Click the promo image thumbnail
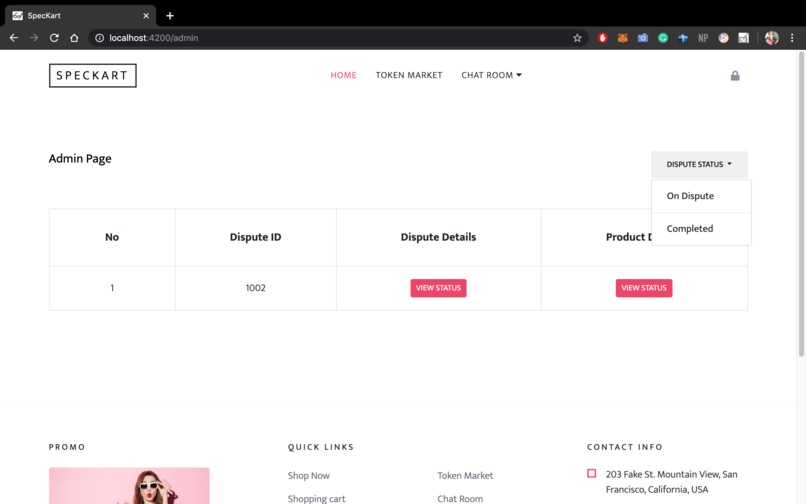Viewport: 806px width, 504px height. click(129, 486)
